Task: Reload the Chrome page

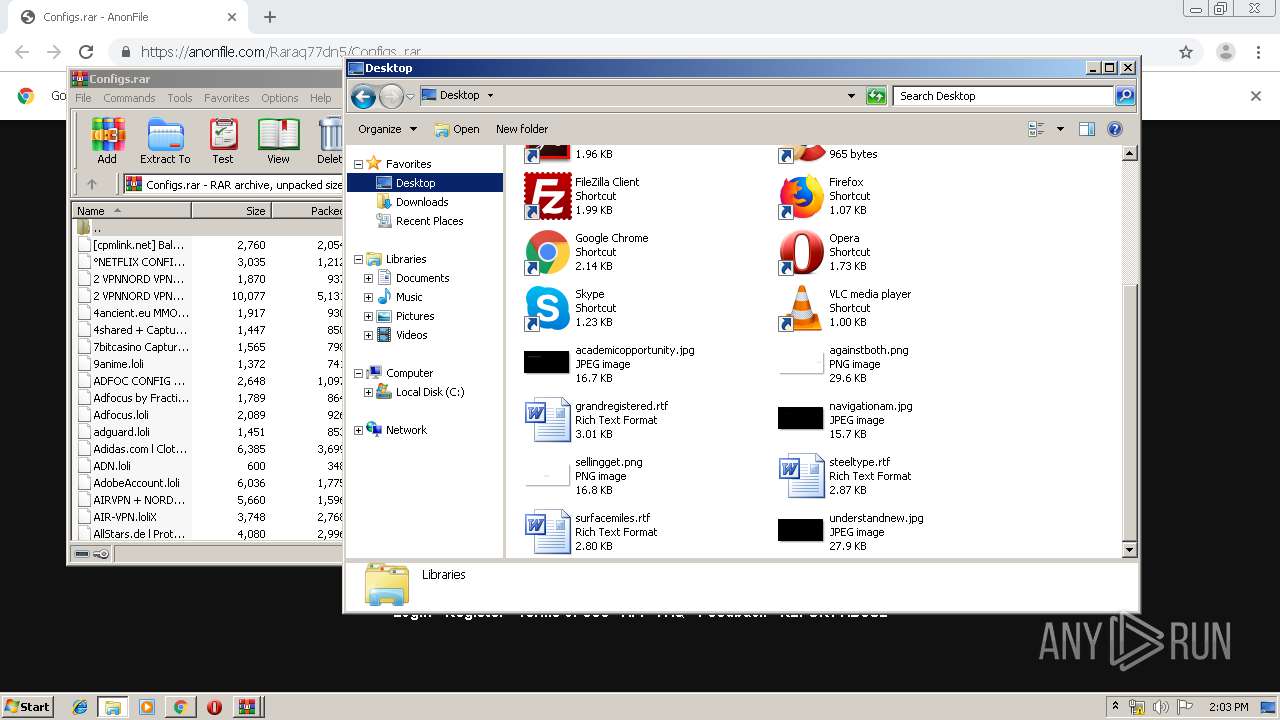Action: (86, 52)
